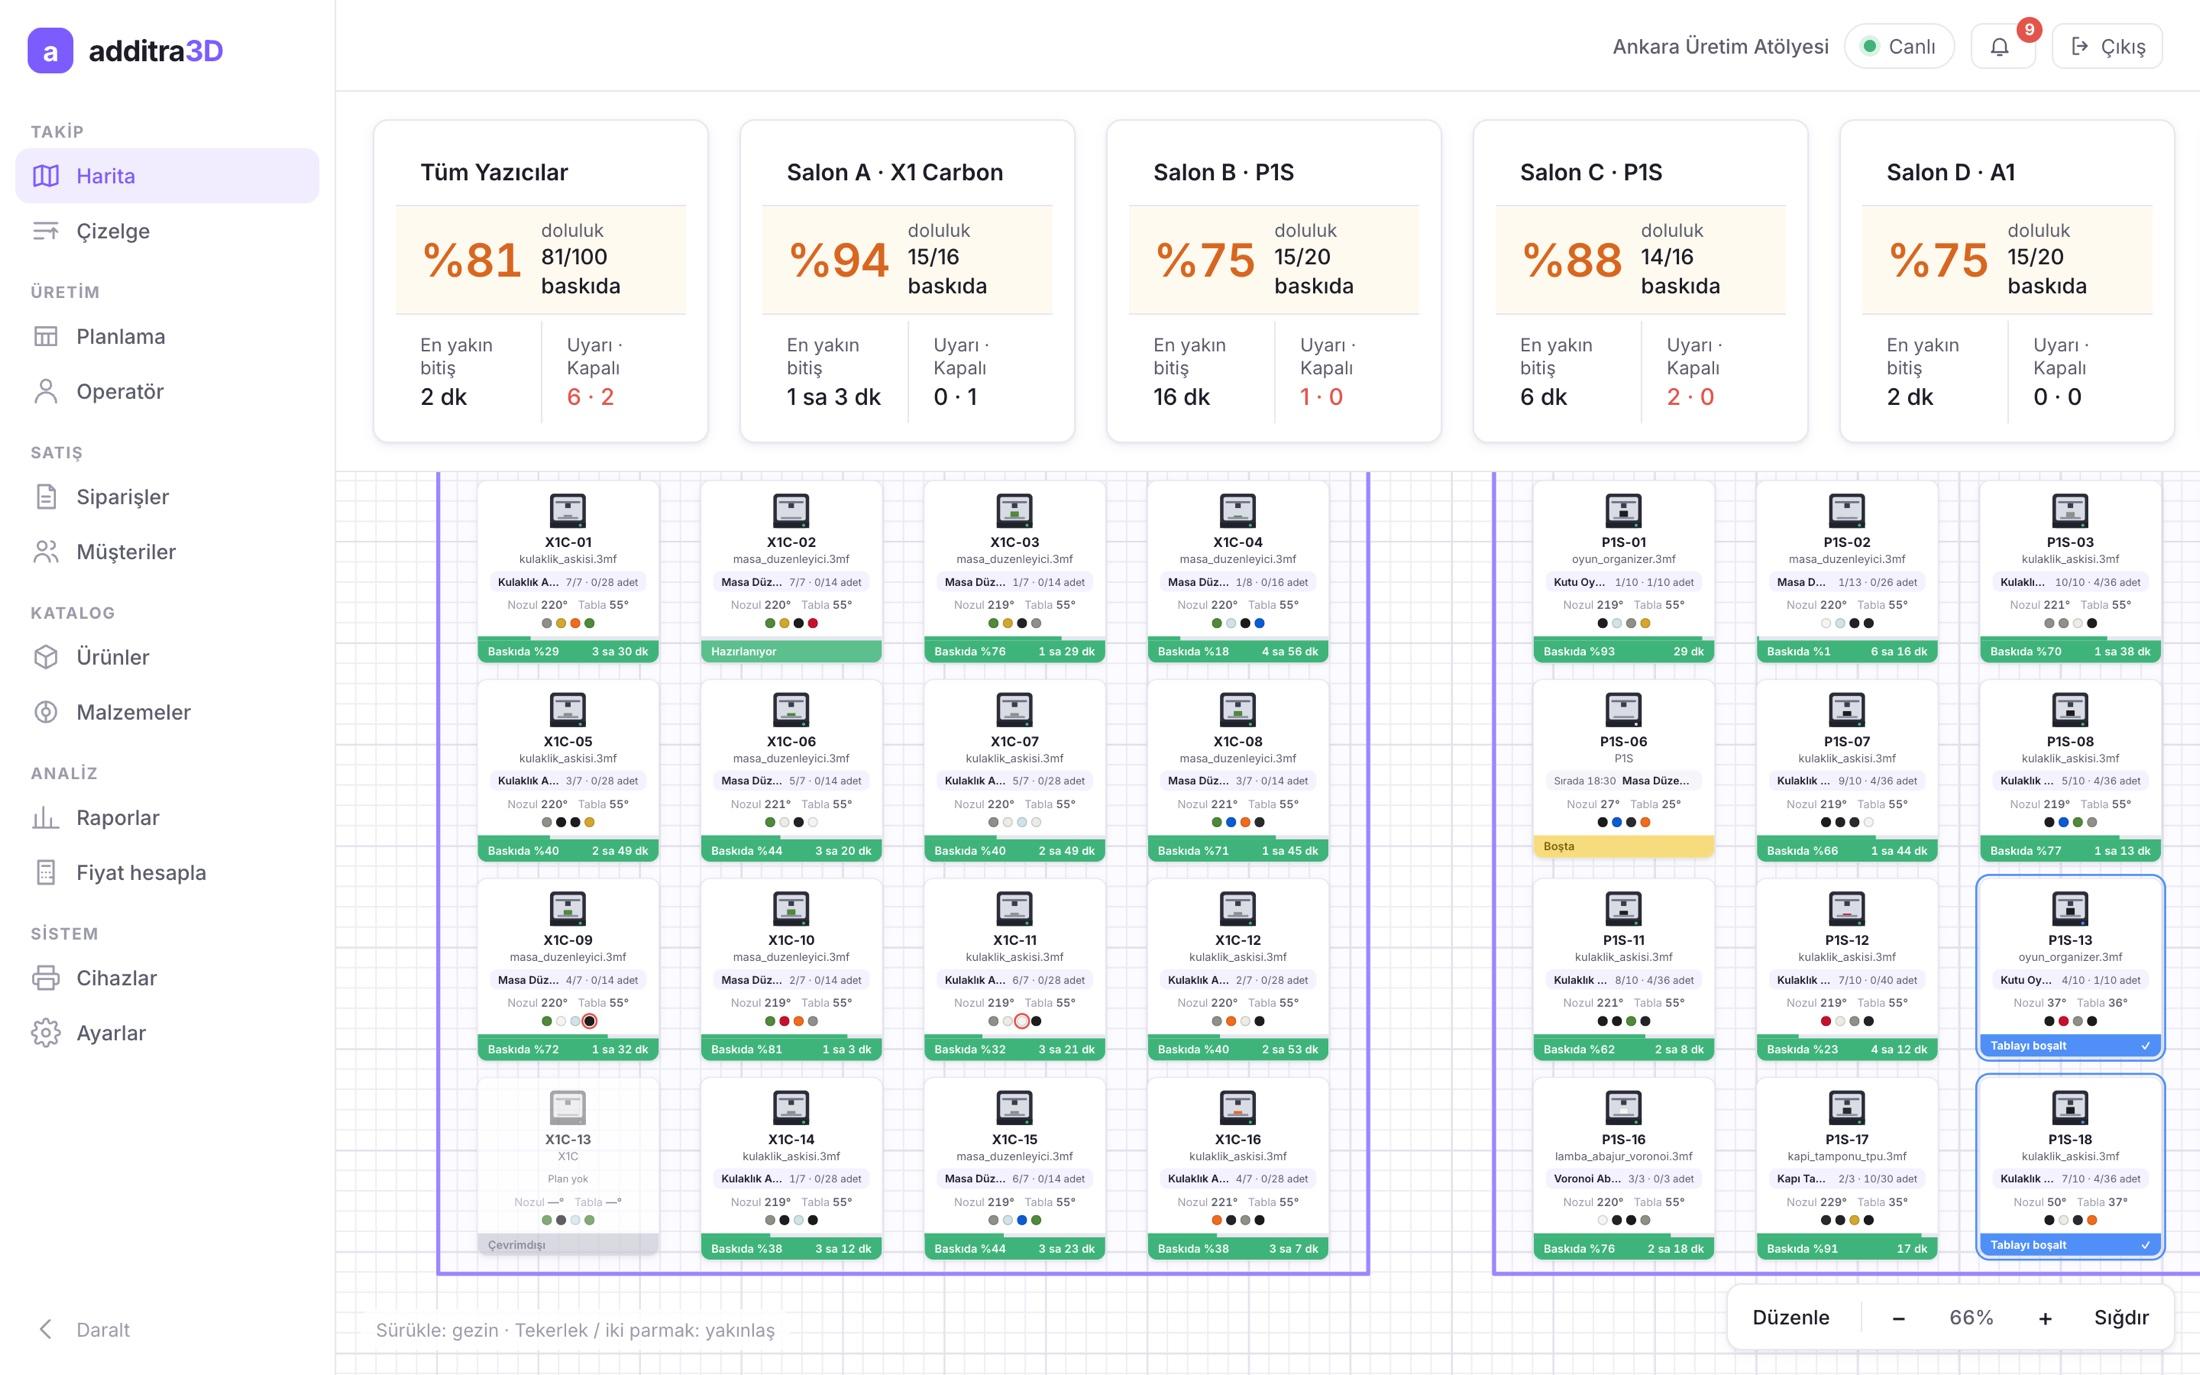Click the Harita map icon
The image size is (2200, 1375).
click(46, 176)
